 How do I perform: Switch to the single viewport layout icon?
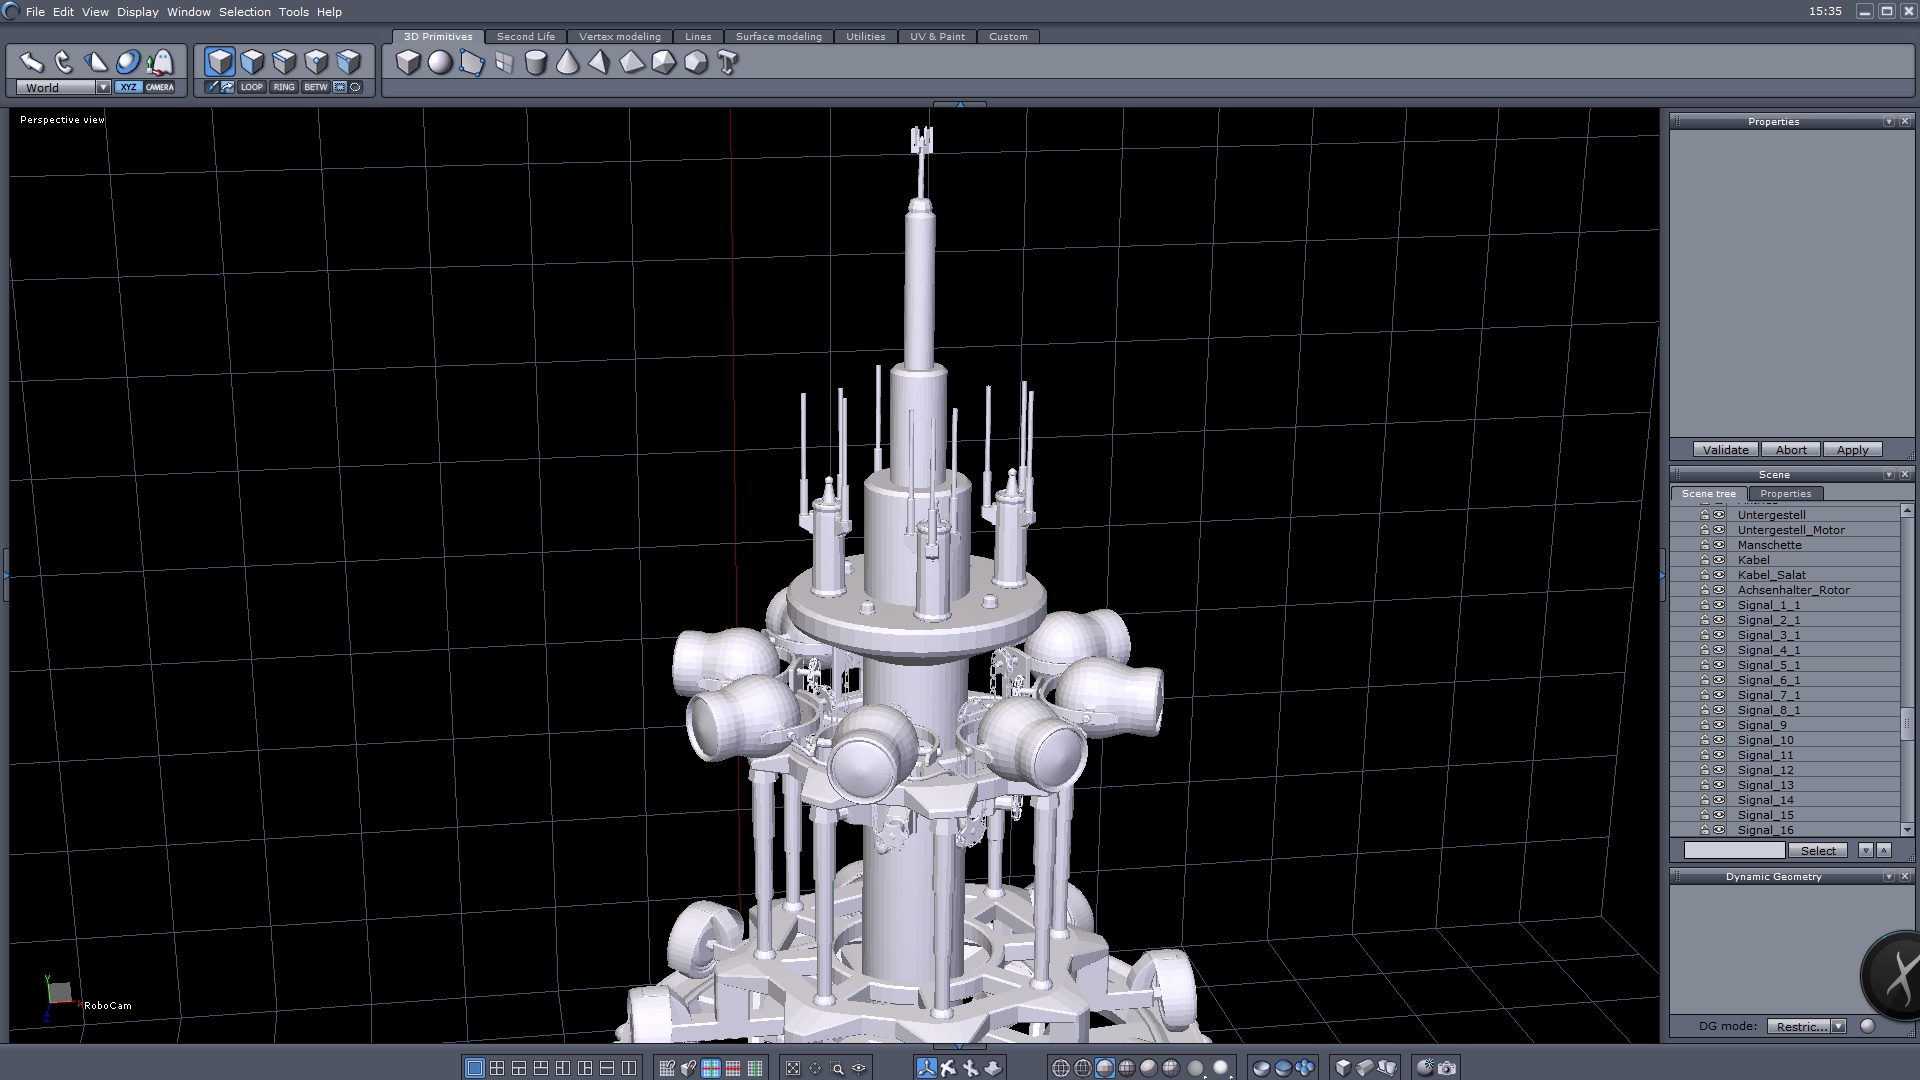[x=475, y=1068]
